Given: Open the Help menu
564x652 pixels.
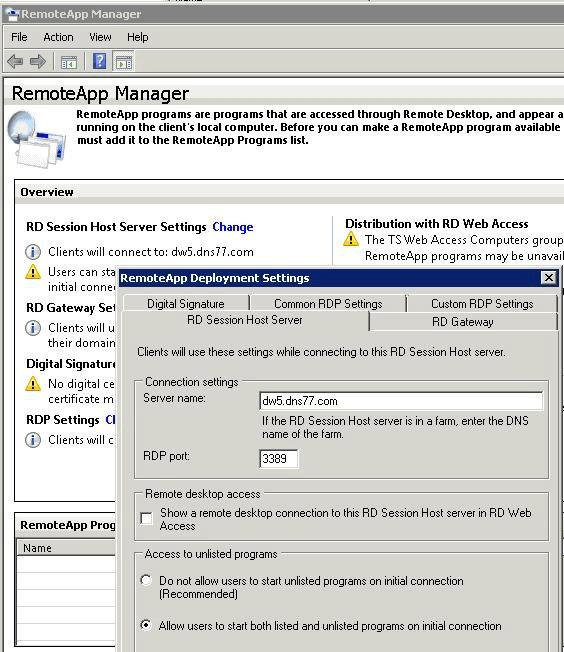Looking at the screenshot, I should click(x=138, y=37).
